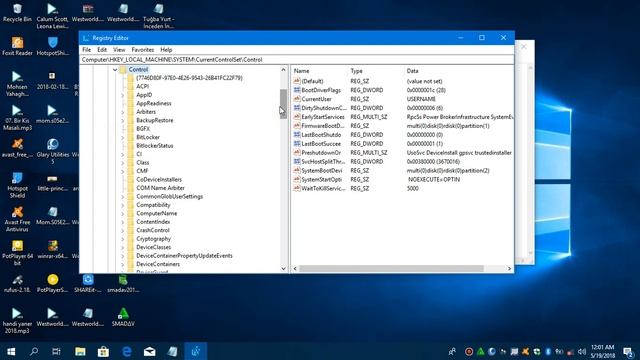640x360 pixels.
Task: Select the (Default) value entry
Action: (312, 81)
